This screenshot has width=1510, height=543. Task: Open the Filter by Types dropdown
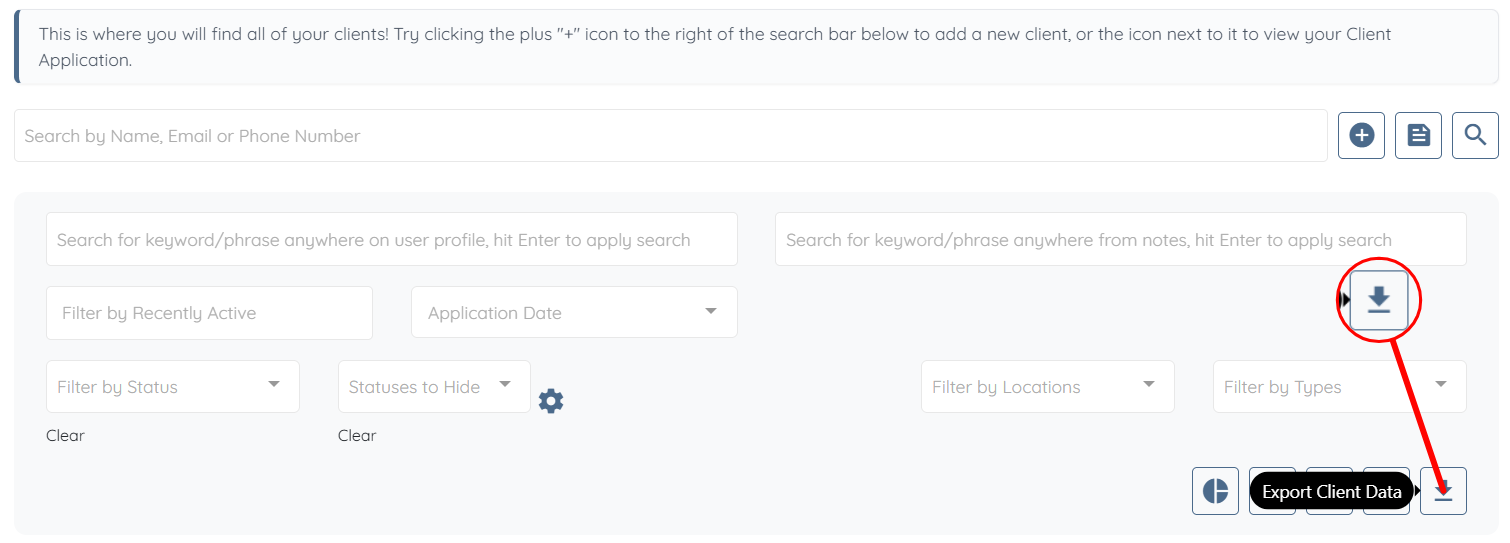[x=1339, y=387]
